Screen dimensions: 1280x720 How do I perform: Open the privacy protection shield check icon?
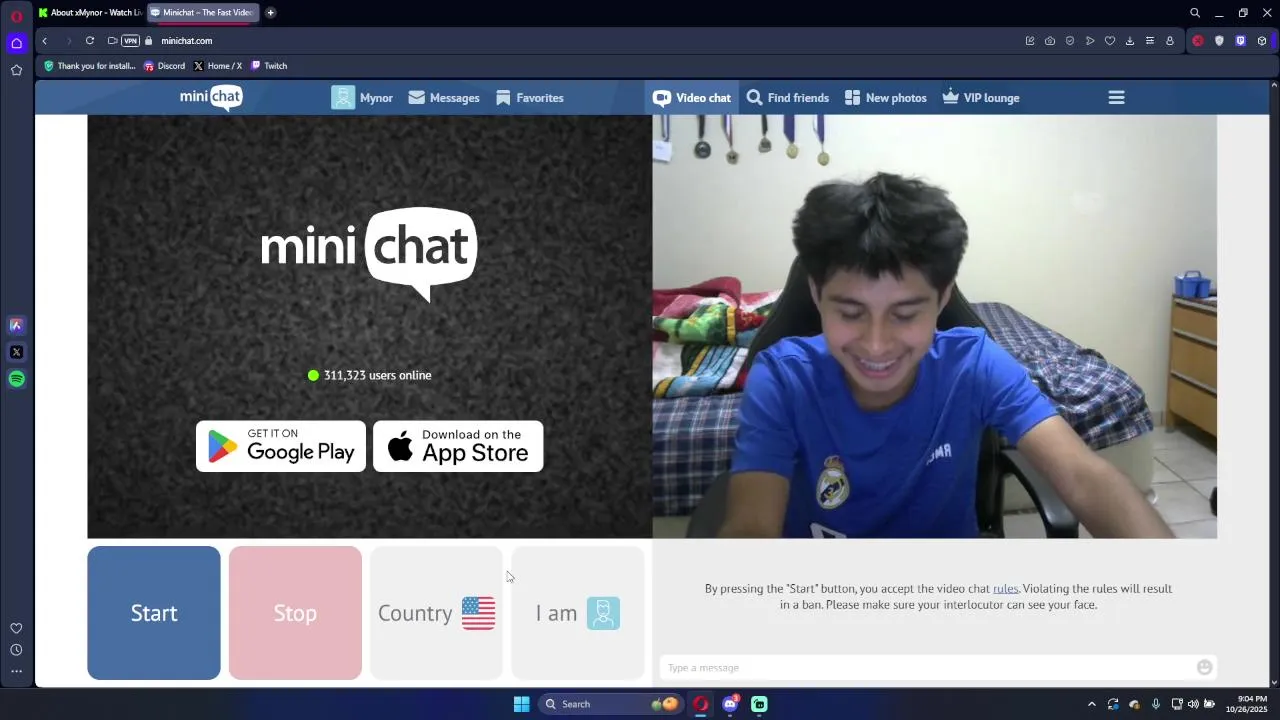[x=1070, y=41]
